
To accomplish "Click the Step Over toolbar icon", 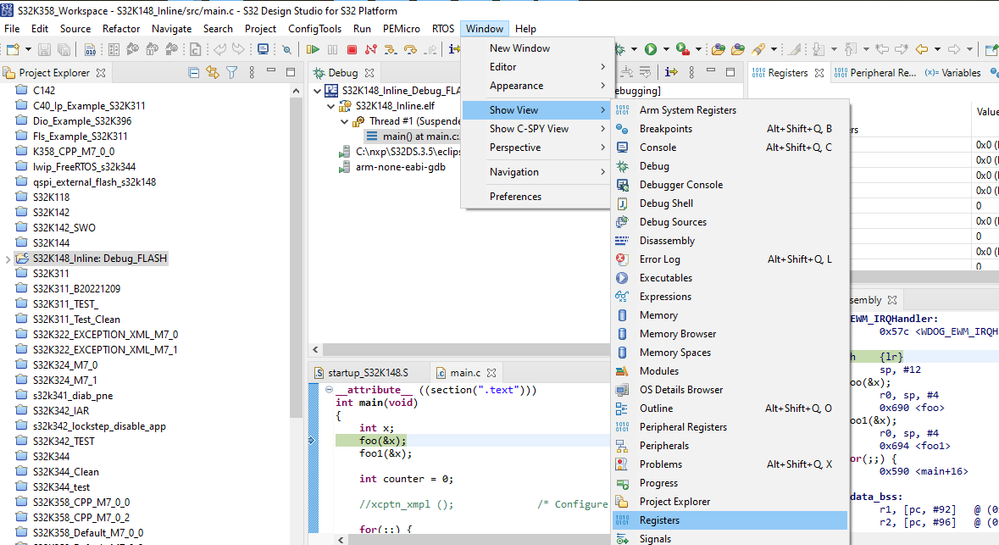I will [x=410, y=49].
